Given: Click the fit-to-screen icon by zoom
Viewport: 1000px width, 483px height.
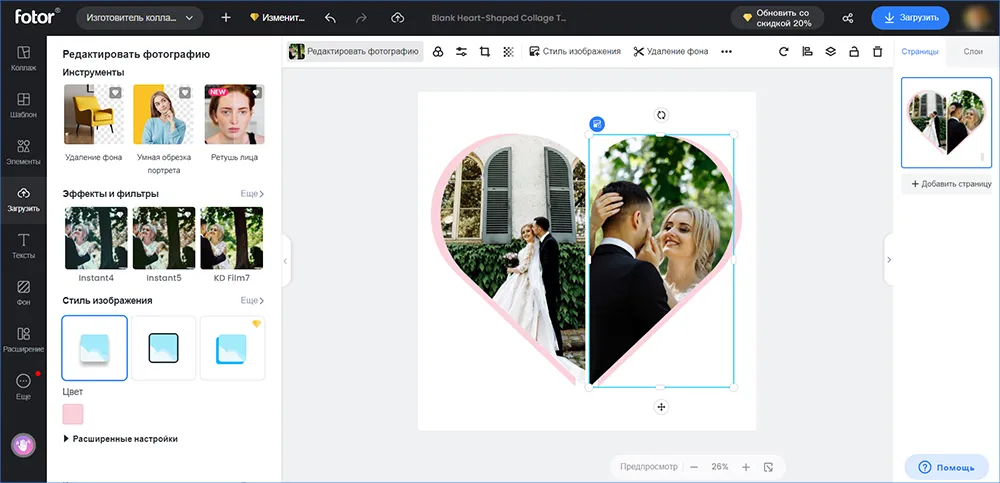Looking at the screenshot, I should point(768,467).
